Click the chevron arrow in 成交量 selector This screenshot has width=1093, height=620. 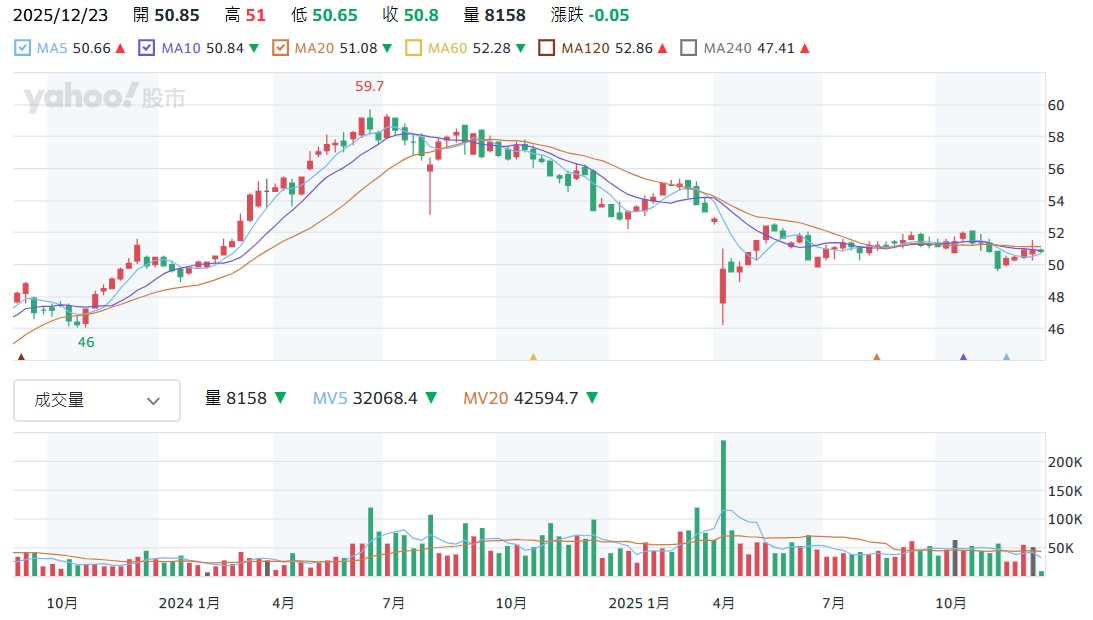153,401
